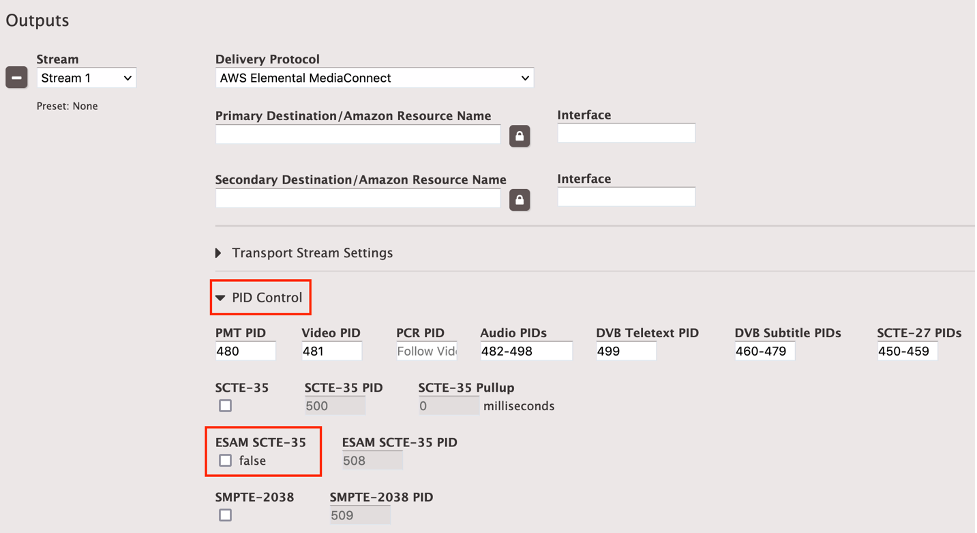The image size is (977, 533).
Task: Click the Video PID field
Action: (331, 351)
